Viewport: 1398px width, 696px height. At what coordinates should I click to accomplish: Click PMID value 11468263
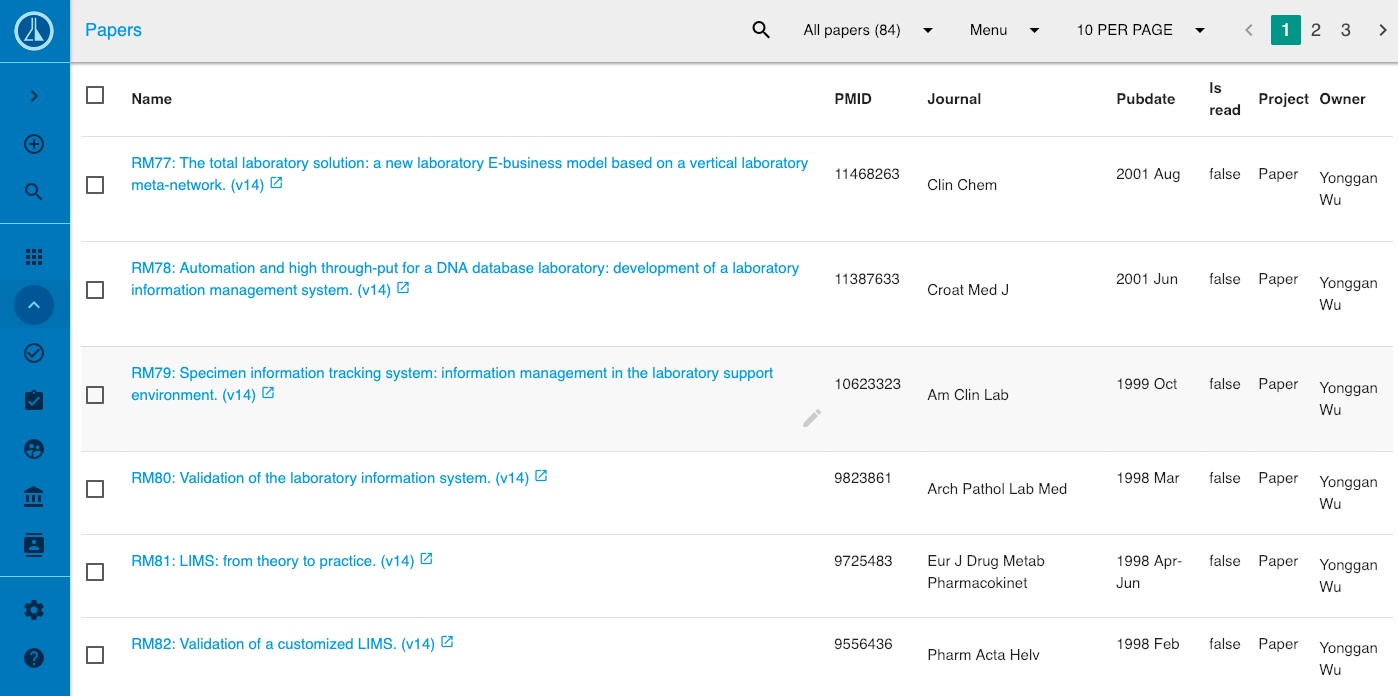pos(867,174)
